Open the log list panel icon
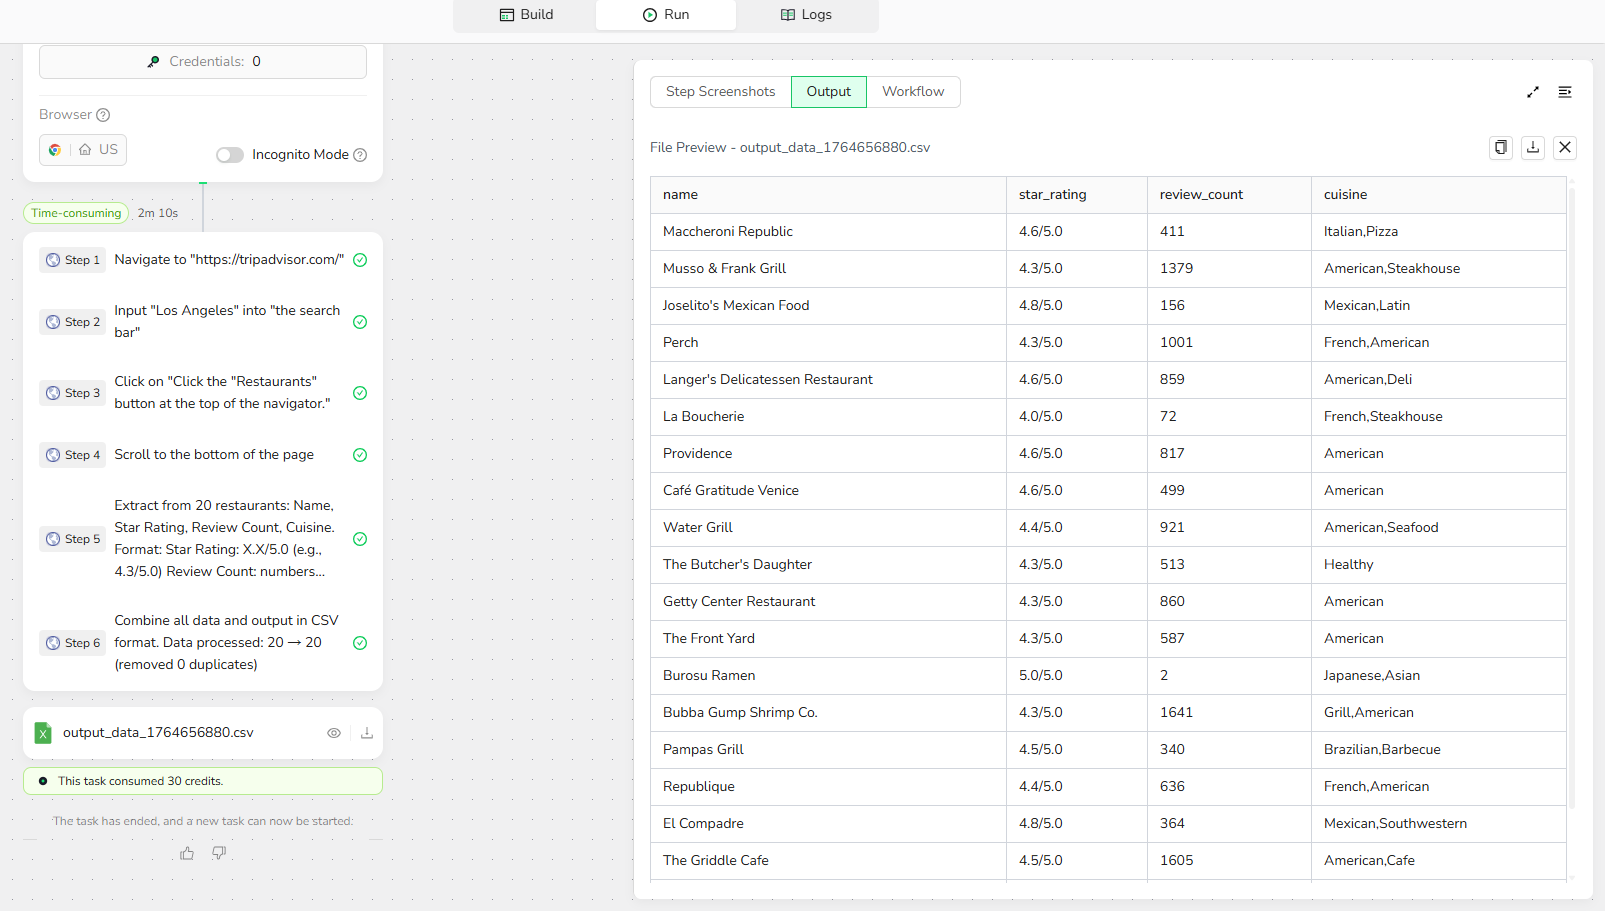The height and width of the screenshot is (911, 1605). [1565, 91]
